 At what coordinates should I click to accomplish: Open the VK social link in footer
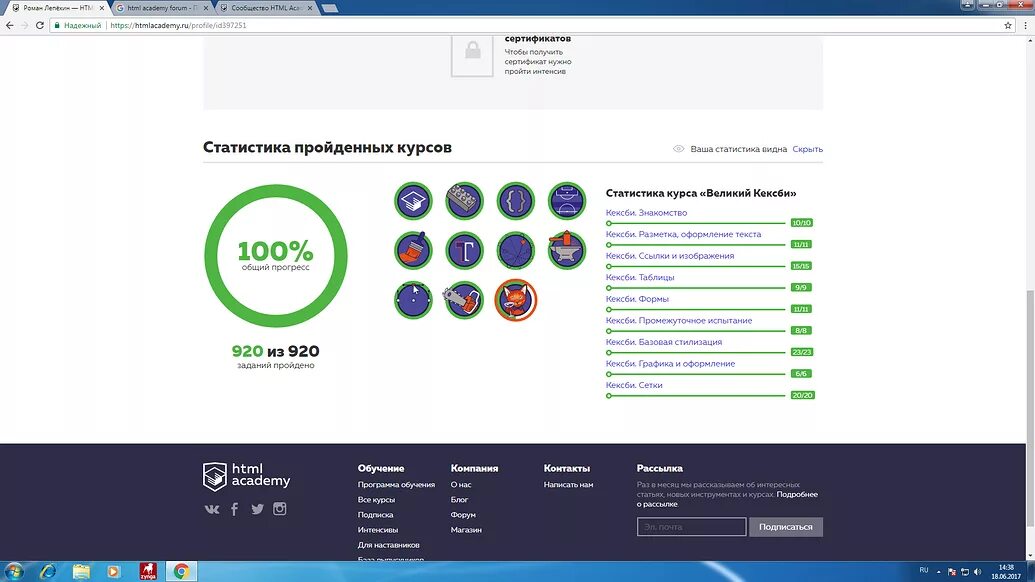(212, 509)
